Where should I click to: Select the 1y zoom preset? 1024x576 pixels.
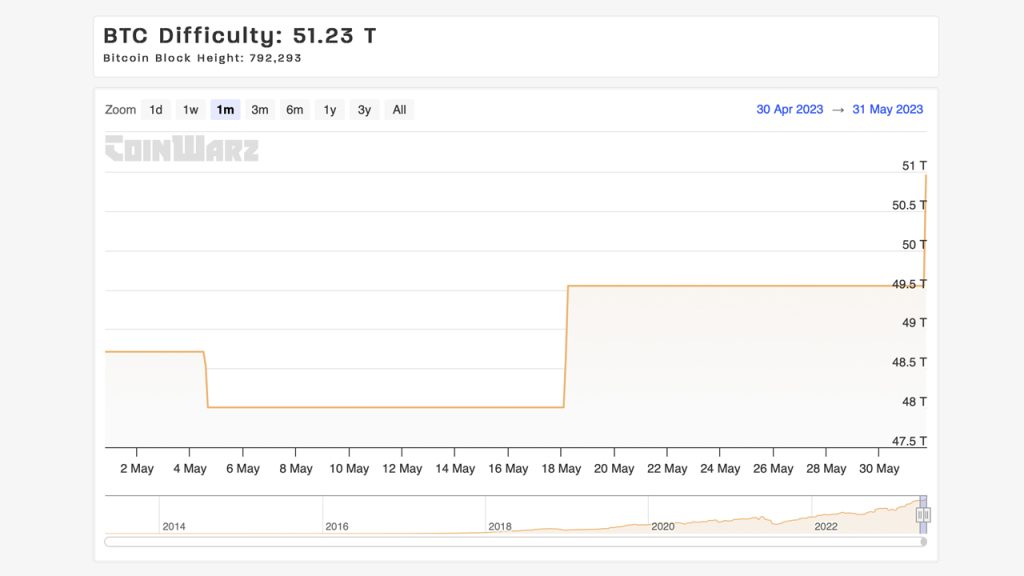(x=329, y=109)
